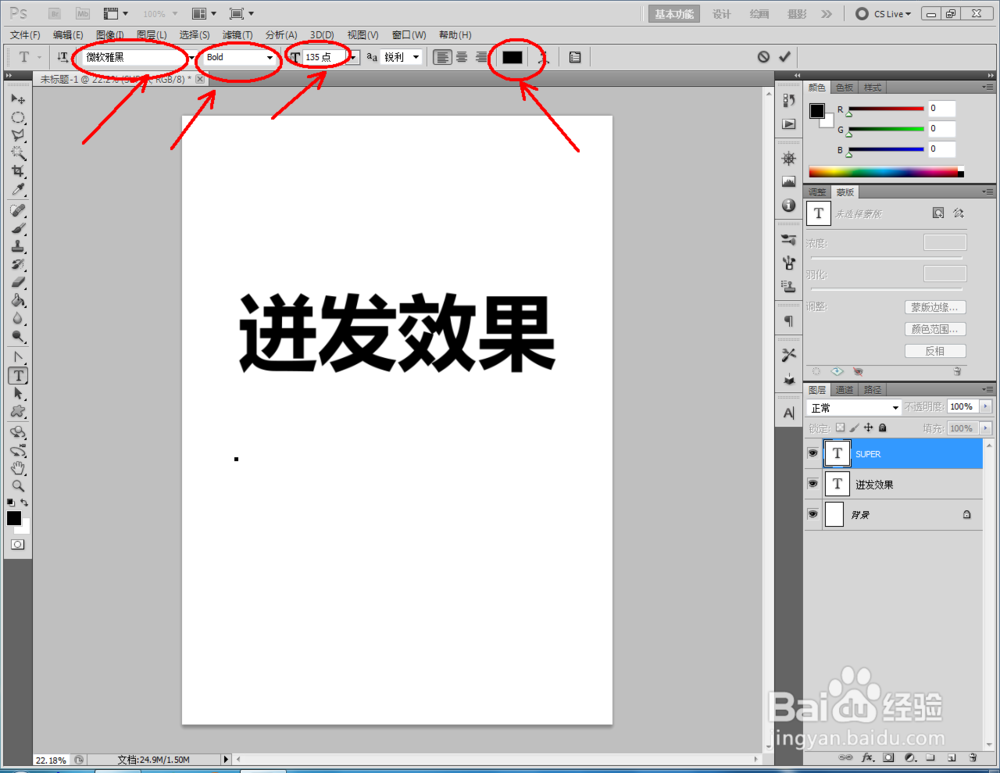This screenshot has height=773, width=1000.
Task: Open the font family dropdown 微软雅黑
Action: (x=191, y=57)
